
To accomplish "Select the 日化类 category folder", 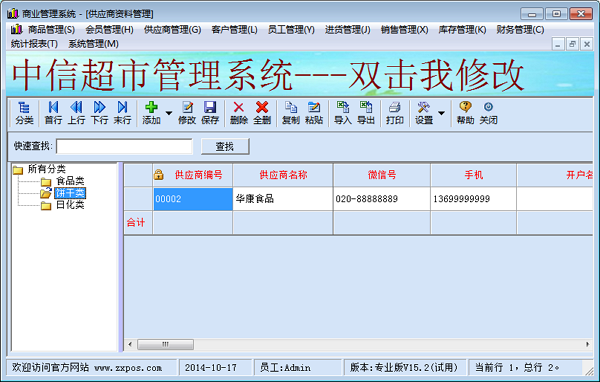I will pyautogui.click(x=70, y=205).
